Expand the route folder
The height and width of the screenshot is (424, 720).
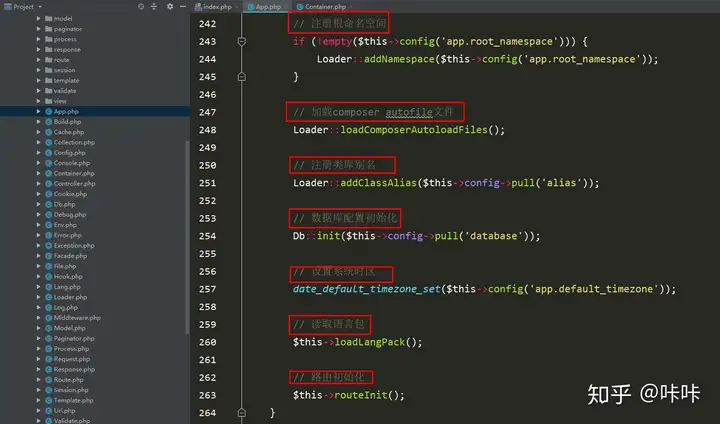tap(39, 60)
